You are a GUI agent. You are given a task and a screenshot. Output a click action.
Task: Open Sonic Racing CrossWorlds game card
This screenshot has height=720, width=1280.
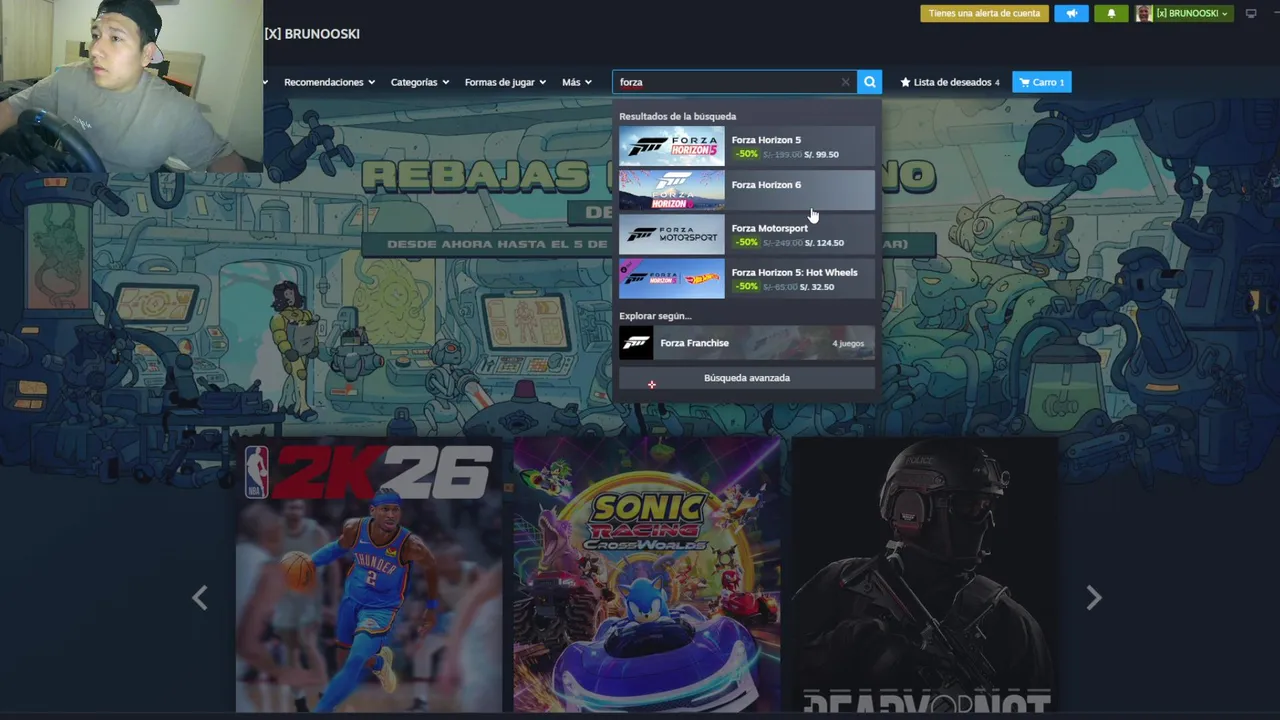647,574
